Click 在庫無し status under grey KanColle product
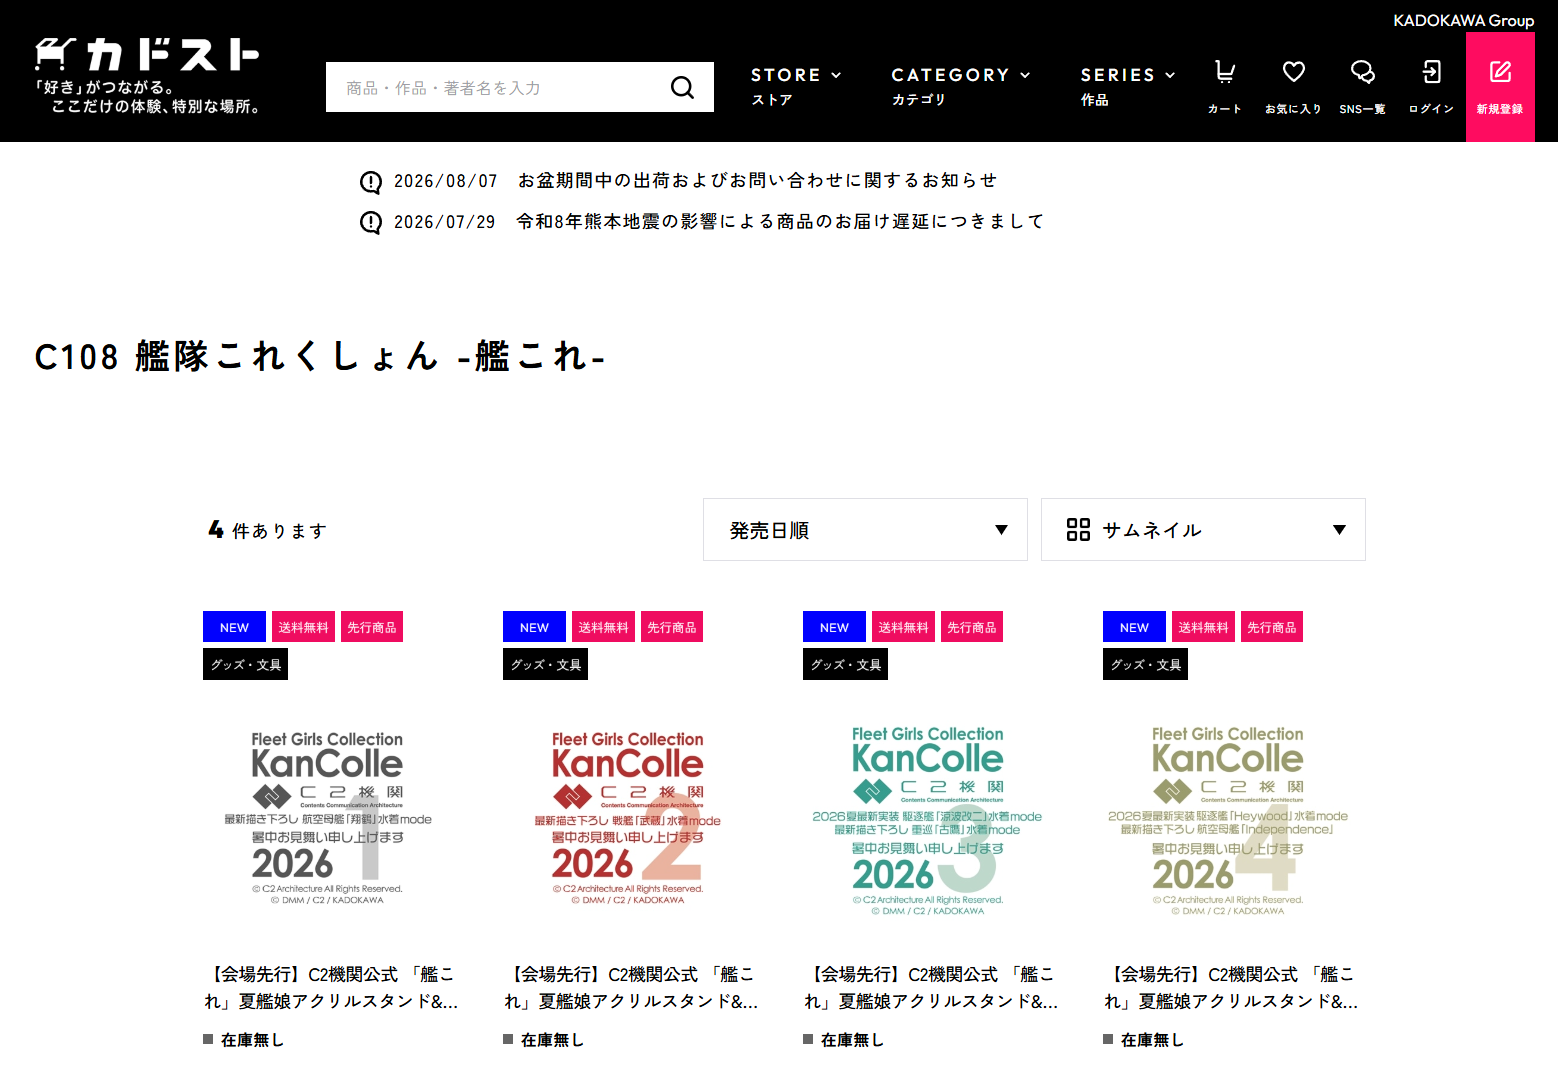Screen dimensions: 1558x1066 [x=243, y=1040]
